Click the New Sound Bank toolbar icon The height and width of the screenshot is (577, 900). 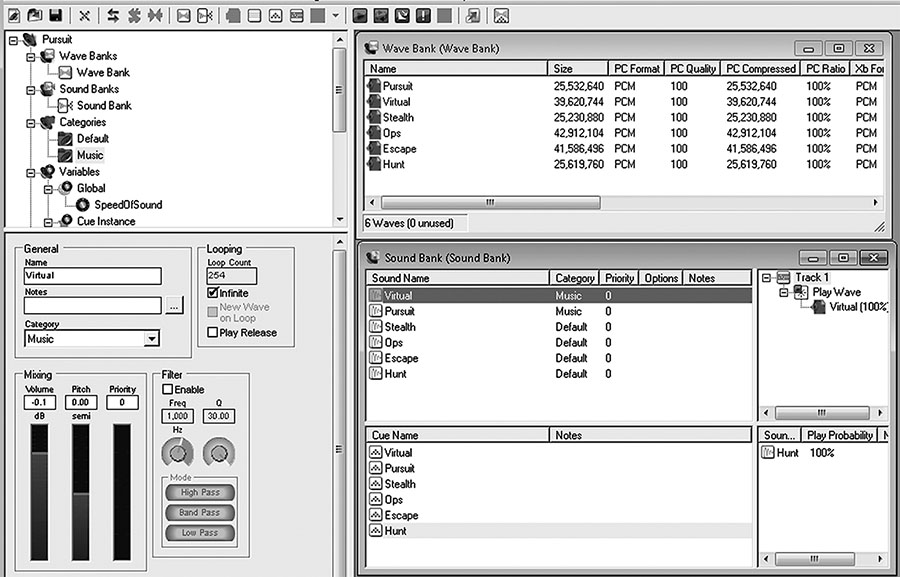click(x=205, y=15)
